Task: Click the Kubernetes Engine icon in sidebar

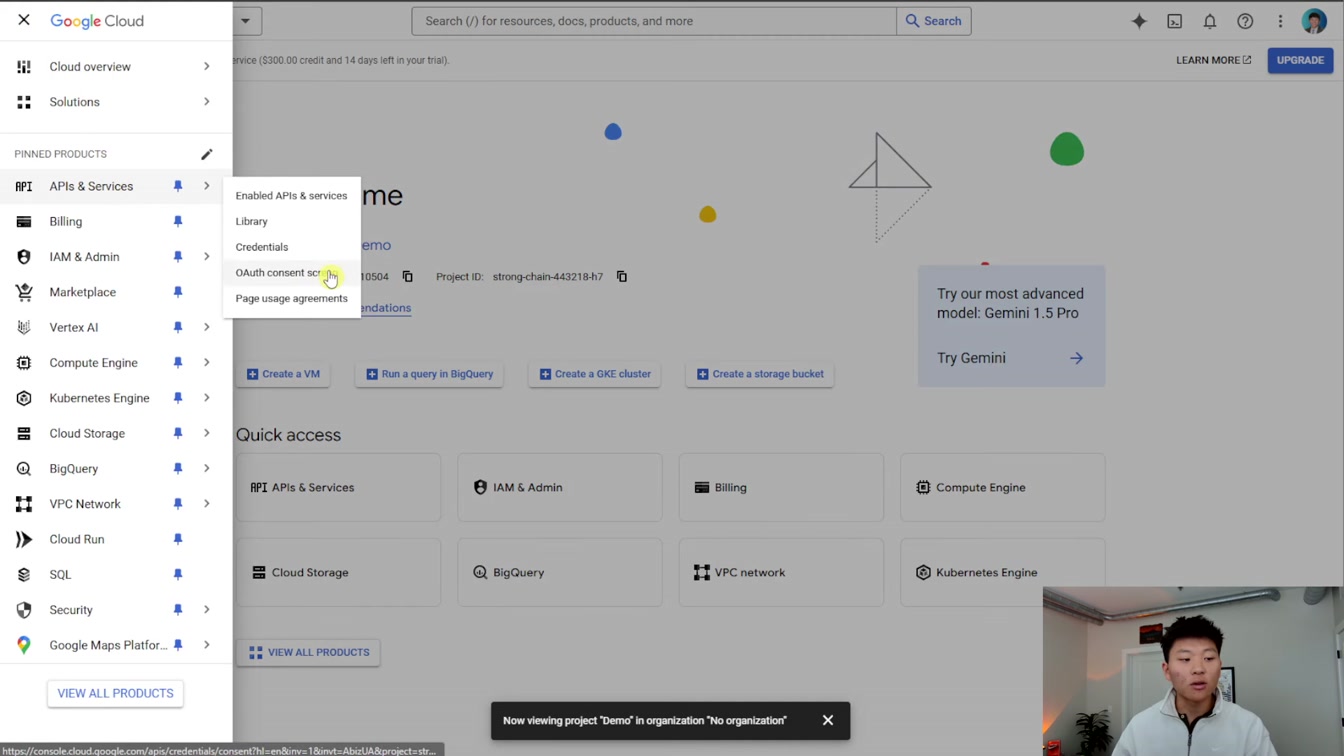Action: [24, 398]
